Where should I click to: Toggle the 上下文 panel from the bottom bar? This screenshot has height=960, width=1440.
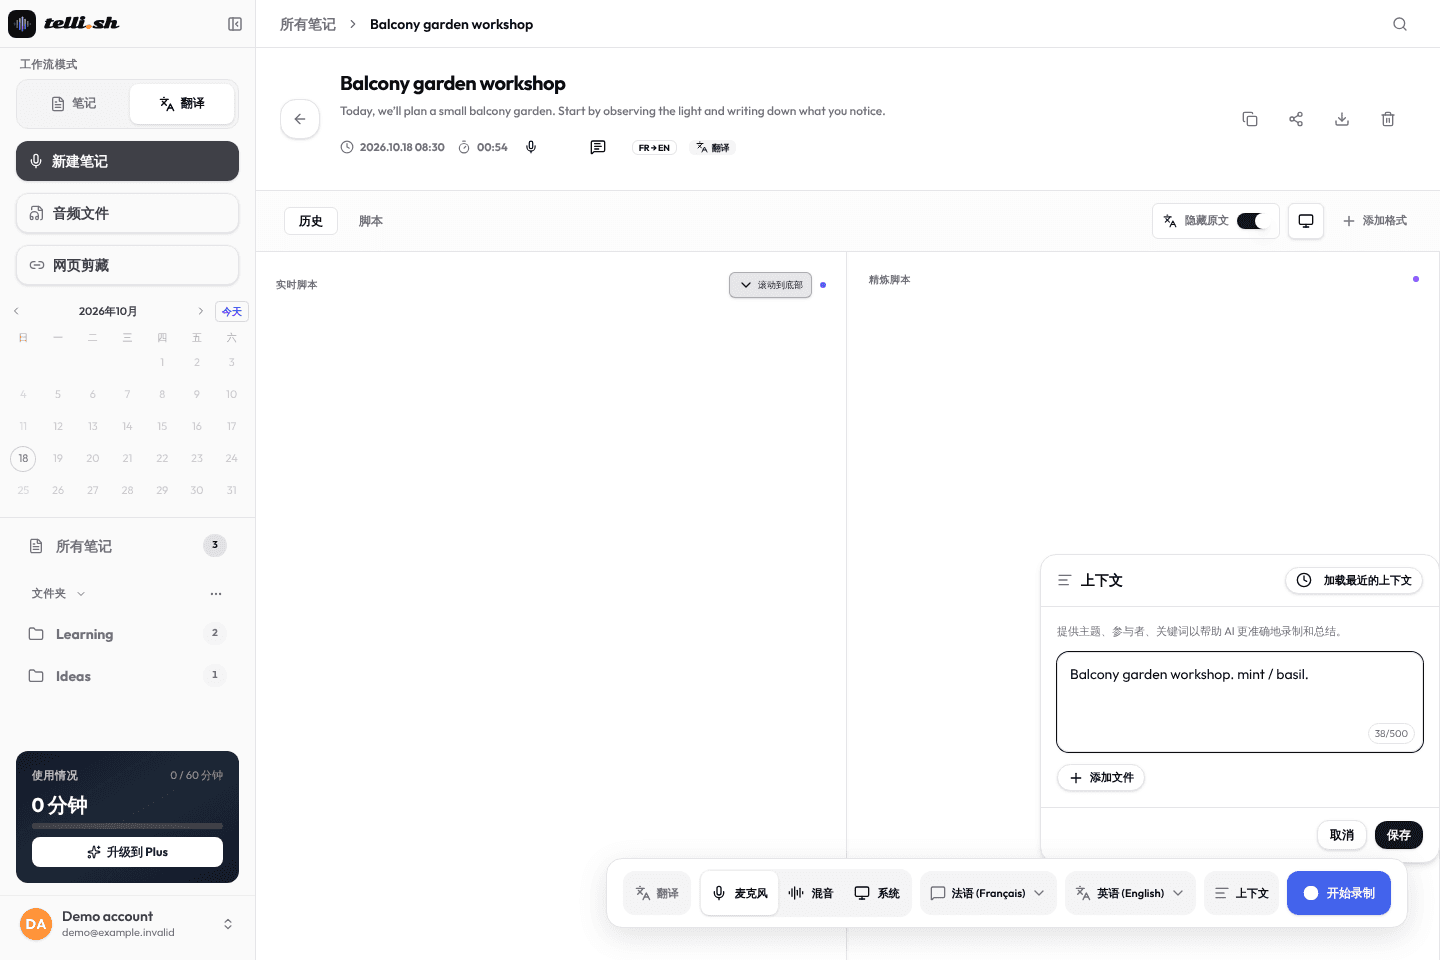tap(1241, 893)
